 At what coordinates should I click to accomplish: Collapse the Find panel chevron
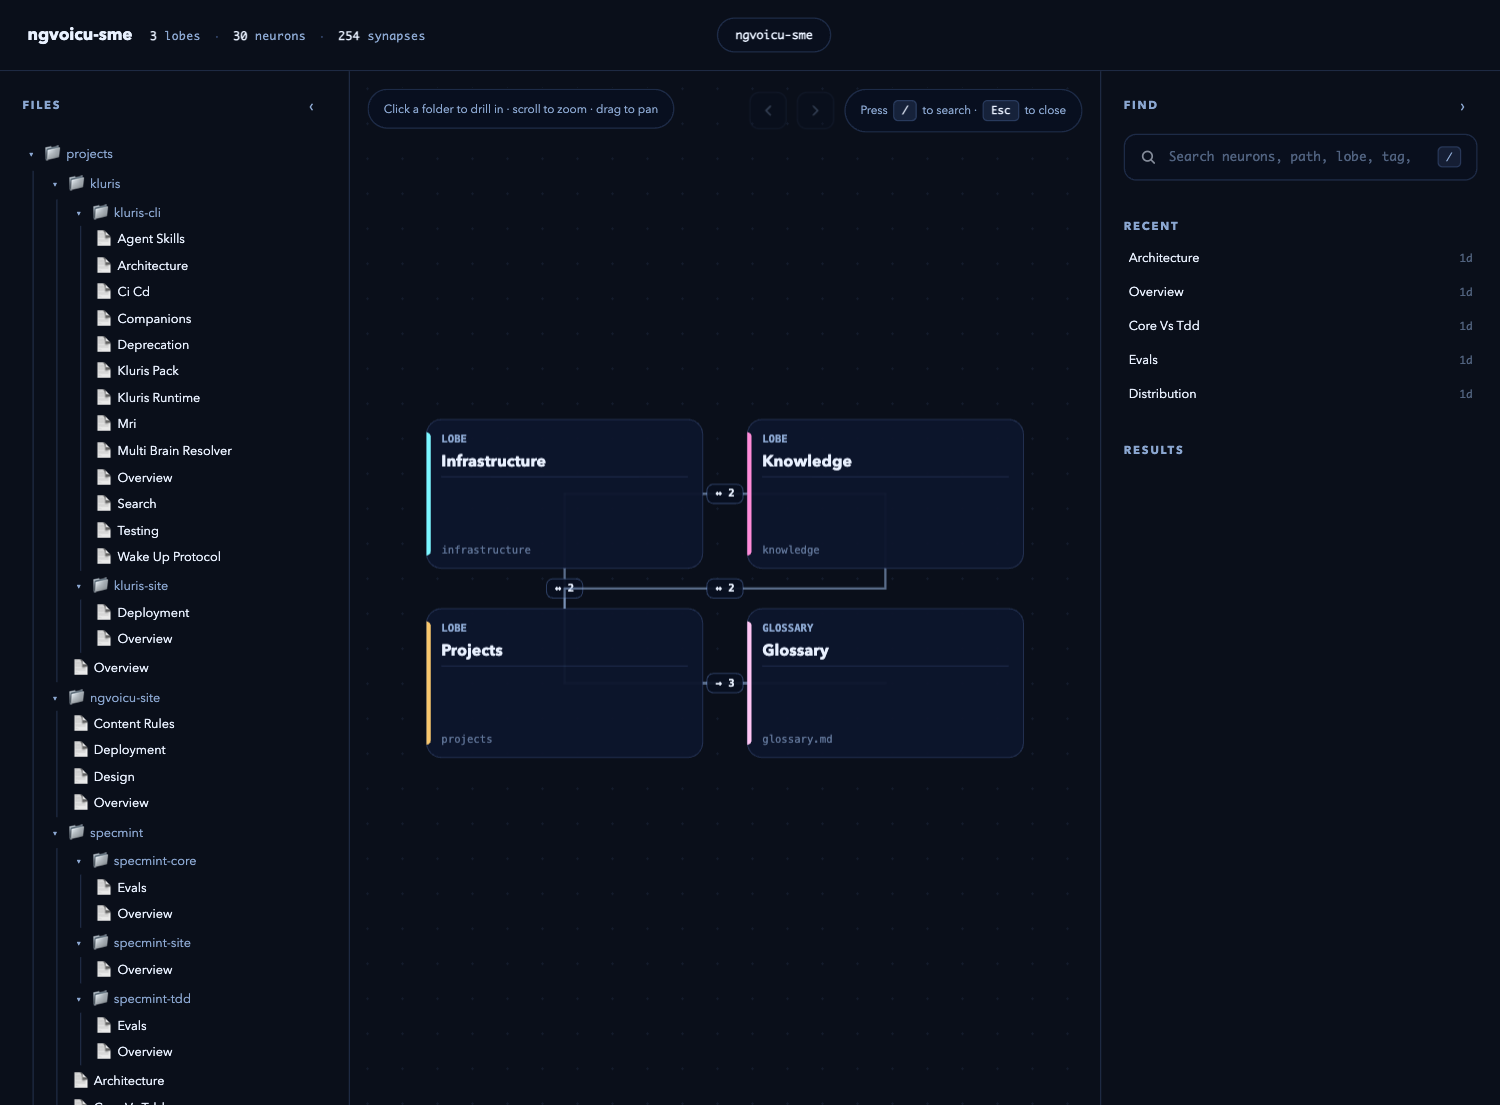tap(1462, 106)
